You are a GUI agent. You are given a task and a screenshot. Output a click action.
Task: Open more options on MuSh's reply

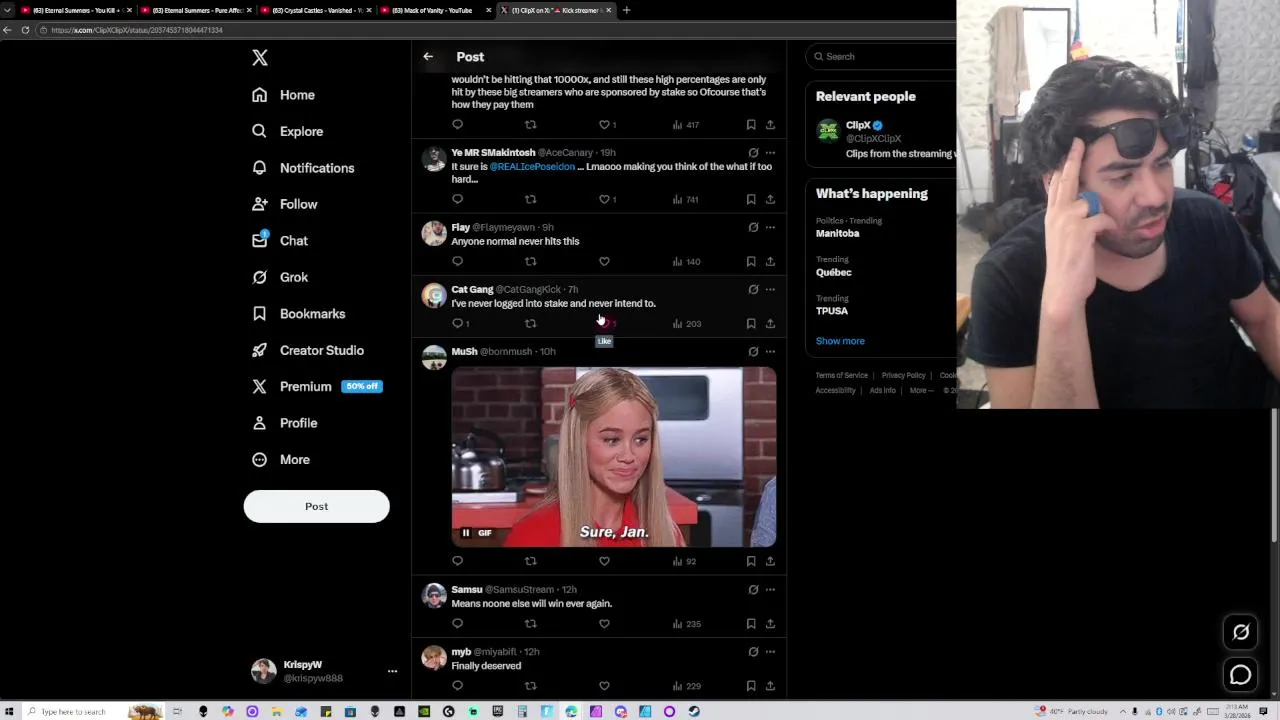point(770,352)
